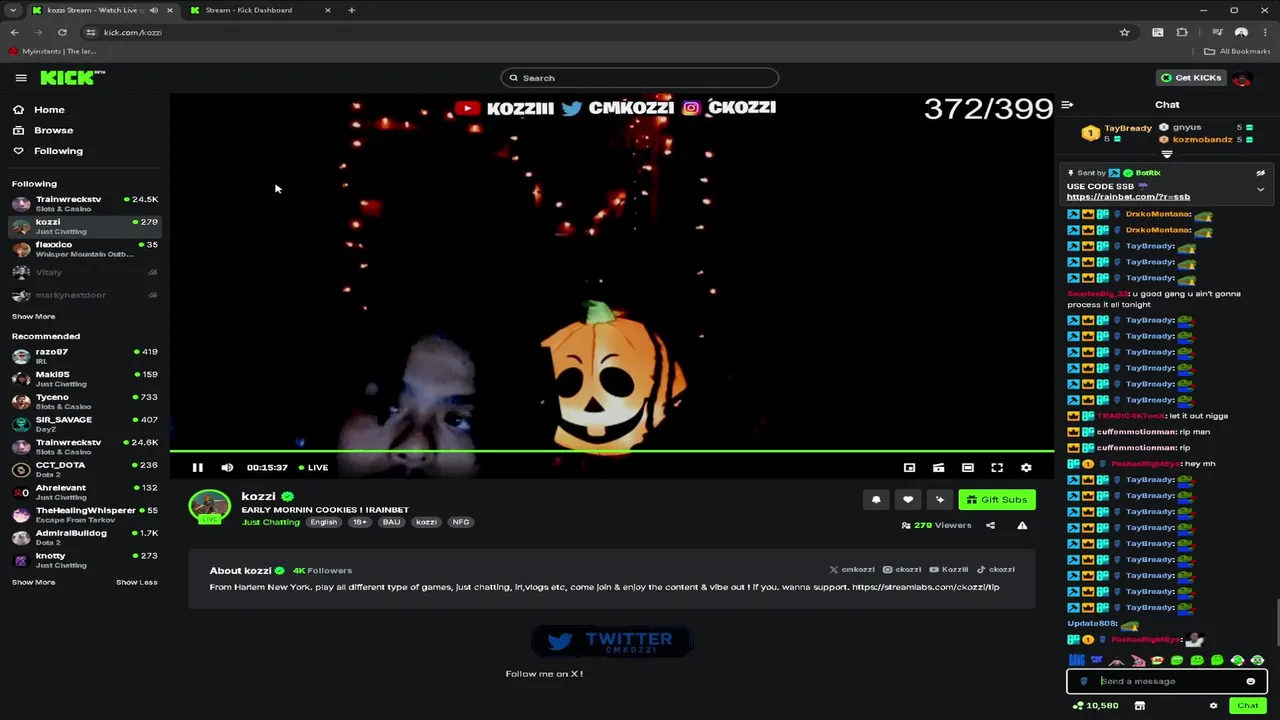This screenshot has width=1280, height=720.
Task: Expand Following list with Show More
Action: (x=33, y=316)
